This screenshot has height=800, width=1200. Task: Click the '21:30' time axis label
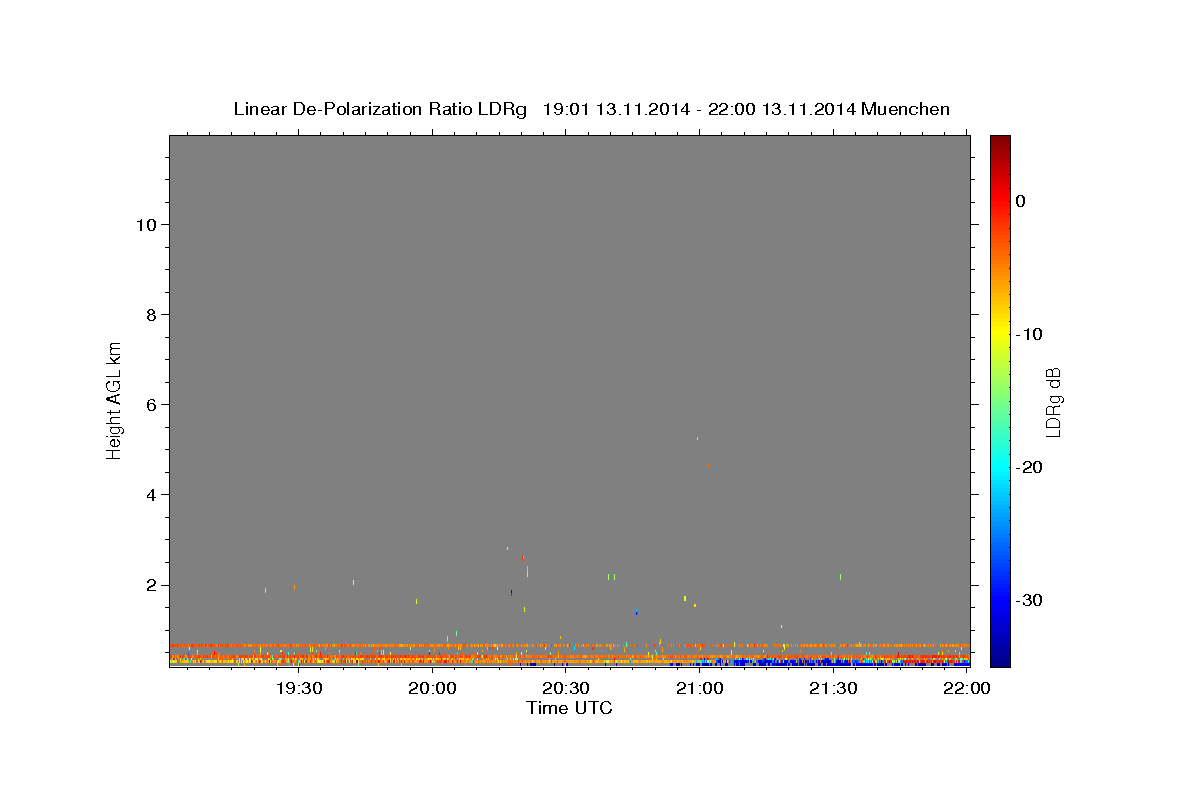tap(833, 688)
